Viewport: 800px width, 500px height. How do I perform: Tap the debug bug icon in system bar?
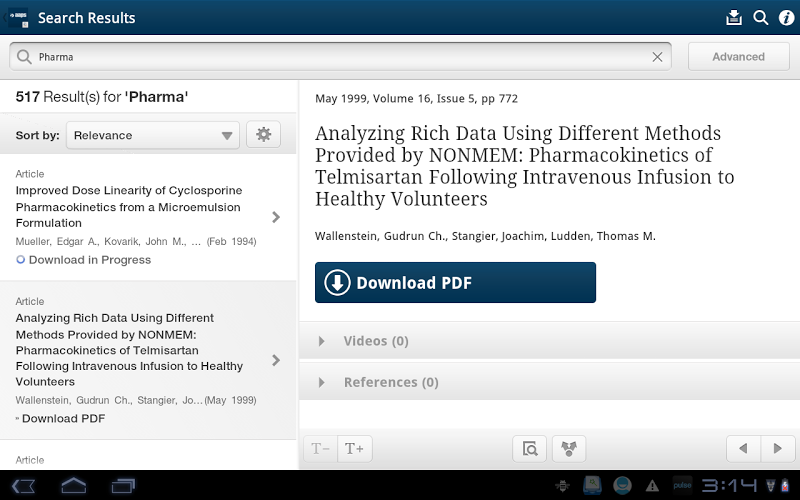point(563,486)
